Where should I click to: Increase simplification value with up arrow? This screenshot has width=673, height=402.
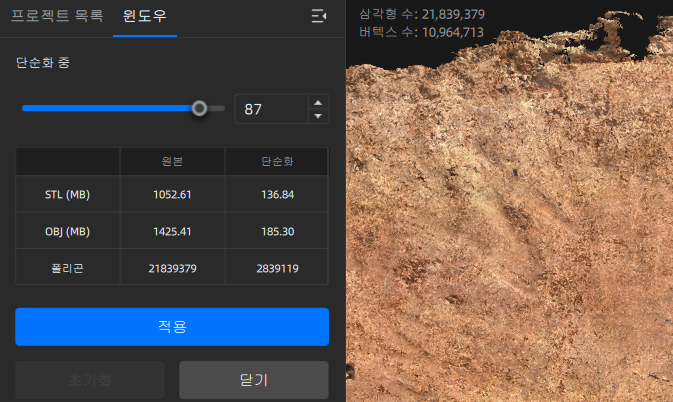point(318,103)
